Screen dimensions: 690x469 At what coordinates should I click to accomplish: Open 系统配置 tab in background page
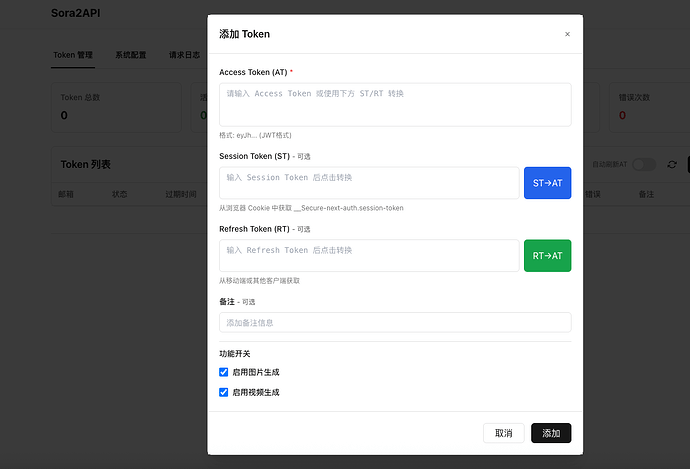point(131,55)
